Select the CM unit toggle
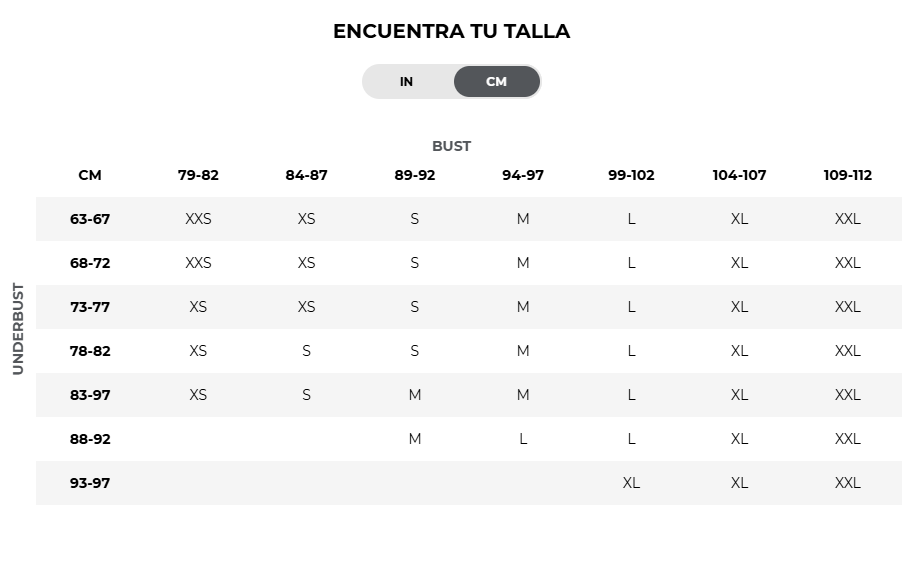908x577 pixels. coord(497,82)
